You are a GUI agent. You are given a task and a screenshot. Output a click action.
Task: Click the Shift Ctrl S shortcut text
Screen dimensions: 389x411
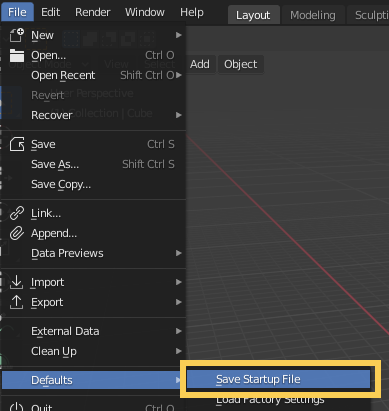tap(148, 164)
